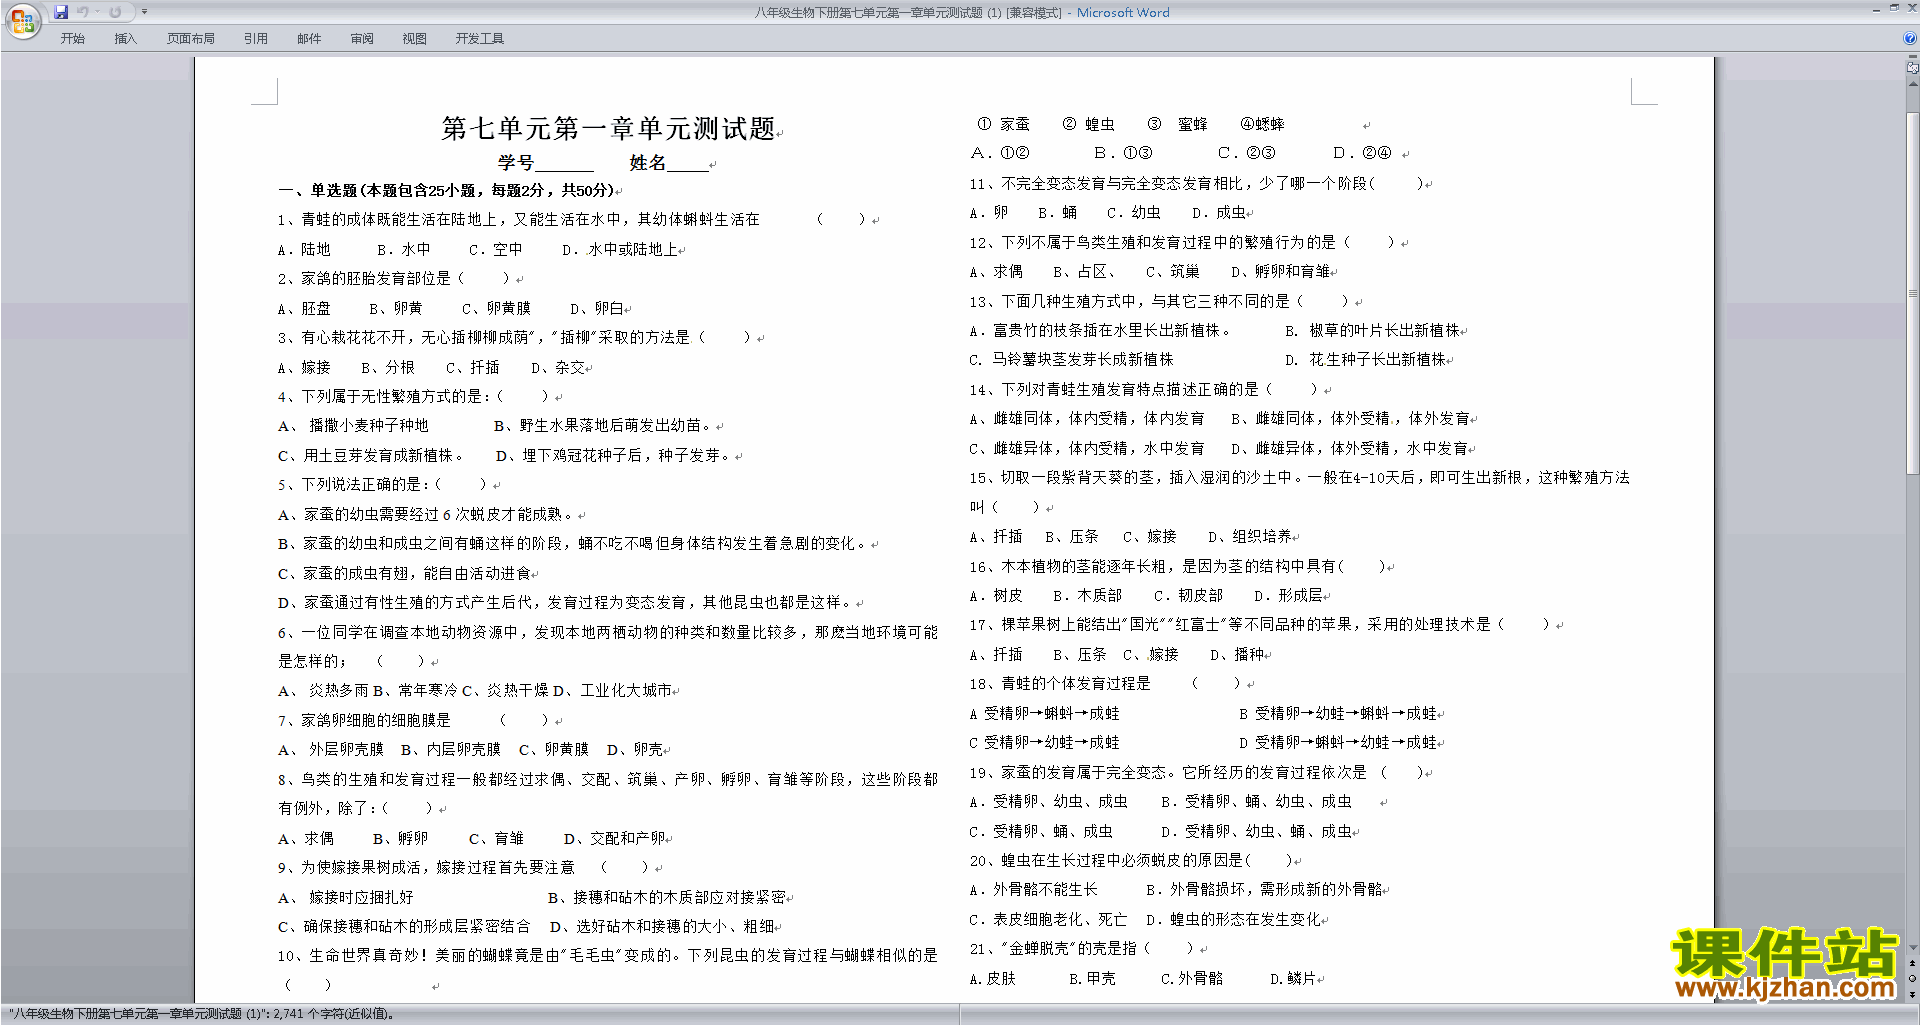Click option B、内层卵壳膜
1920x1025 pixels.
(450, 750)
